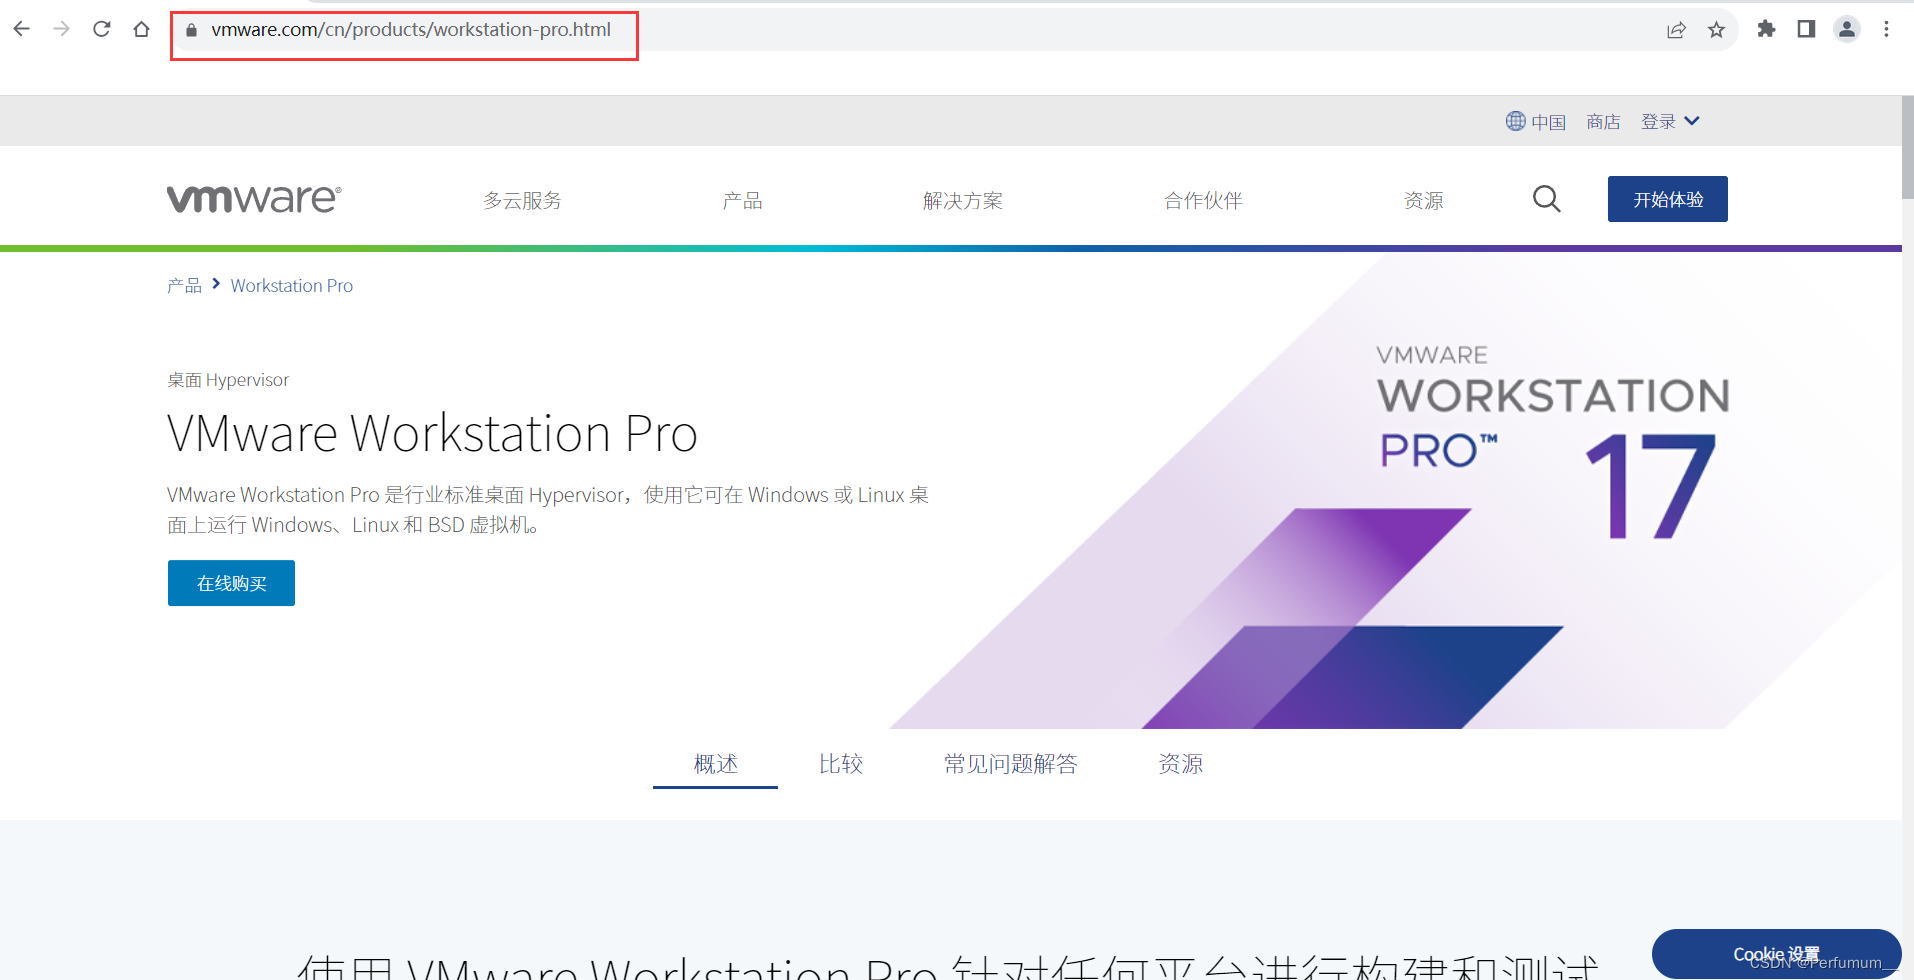Viewport: 1914px width, 980px height.
Task: Click the VMware Workstation Pro heading text
Action: tap(432, 434)
